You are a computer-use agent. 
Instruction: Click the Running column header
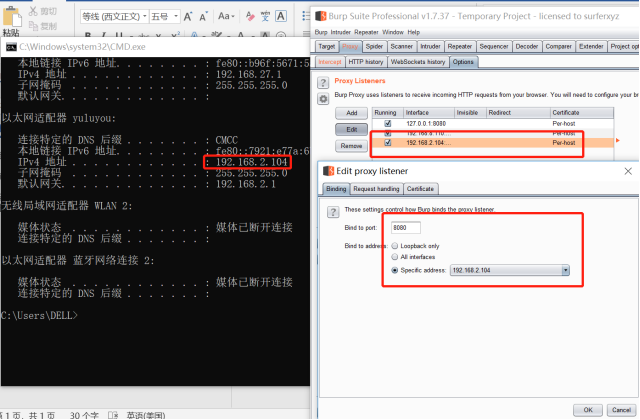(387, 113)
